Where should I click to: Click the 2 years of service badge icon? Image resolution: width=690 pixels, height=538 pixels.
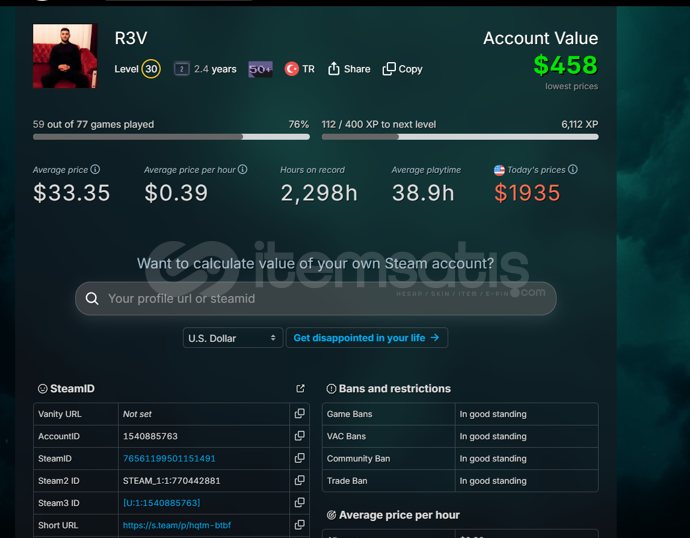click(181, 69)
